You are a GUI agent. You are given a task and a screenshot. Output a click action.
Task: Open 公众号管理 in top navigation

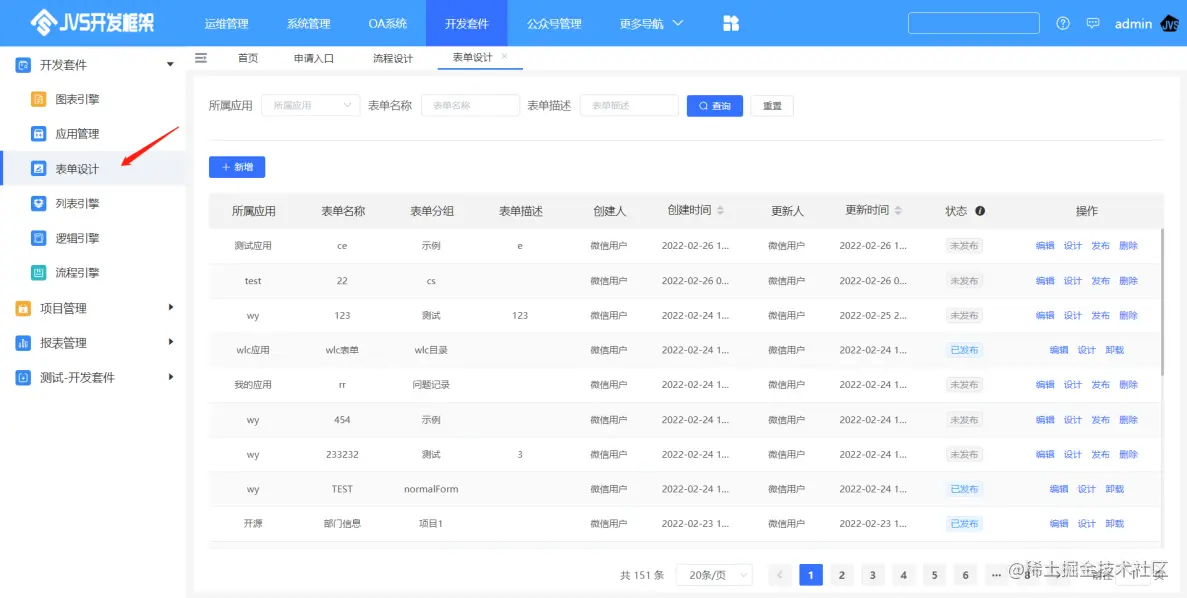(554, 23)
